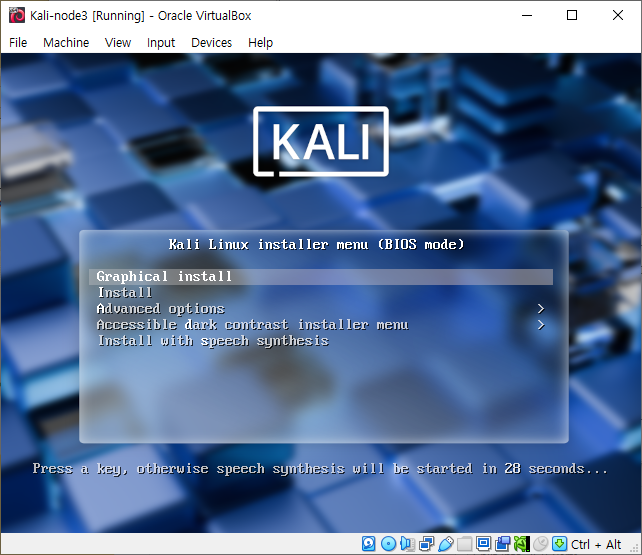Click the mouse integration status icon
This screenshot has height=555, width=642.
click(x=540, y=544)
